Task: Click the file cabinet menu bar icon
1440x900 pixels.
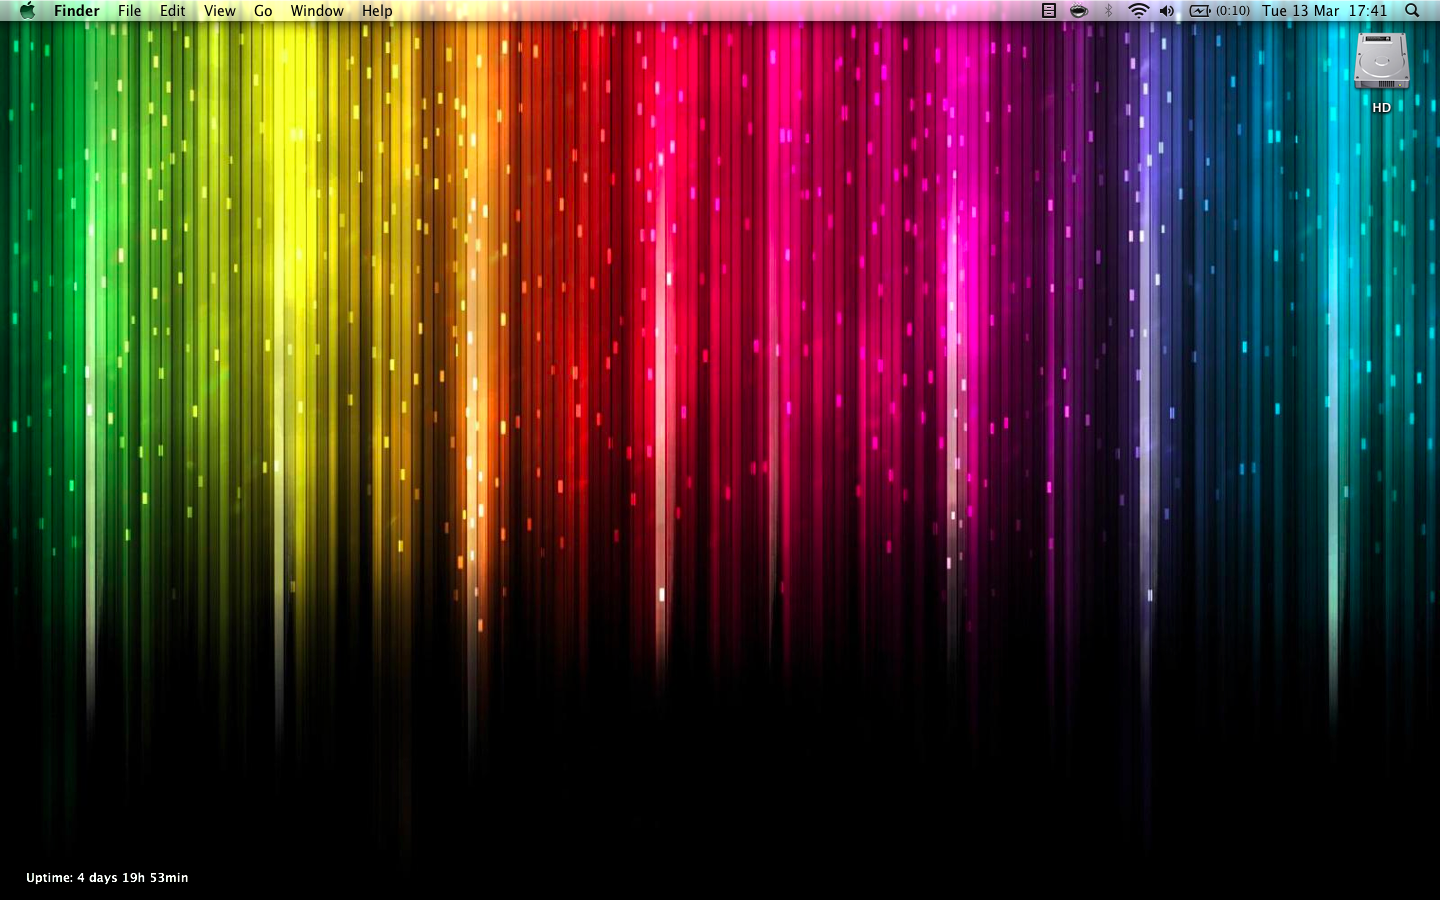Action: pos(1049,11)
